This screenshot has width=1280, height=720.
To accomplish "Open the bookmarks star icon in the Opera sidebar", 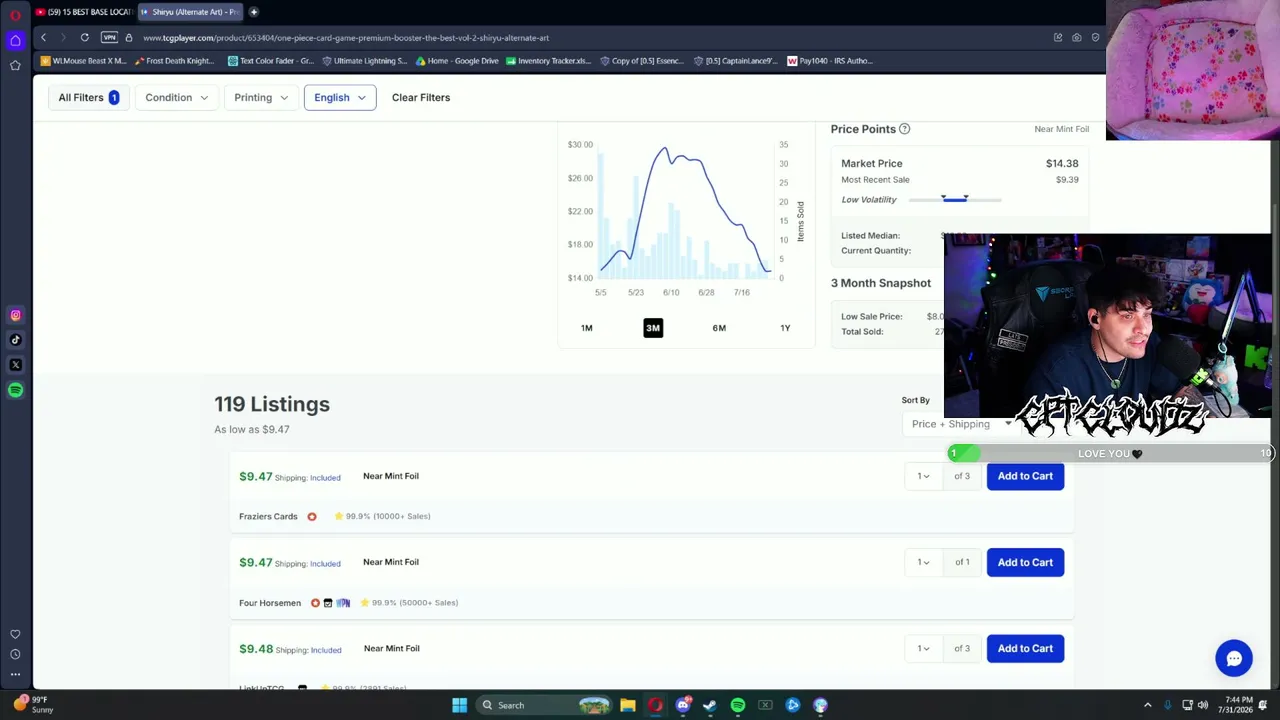I will point(15,65).
